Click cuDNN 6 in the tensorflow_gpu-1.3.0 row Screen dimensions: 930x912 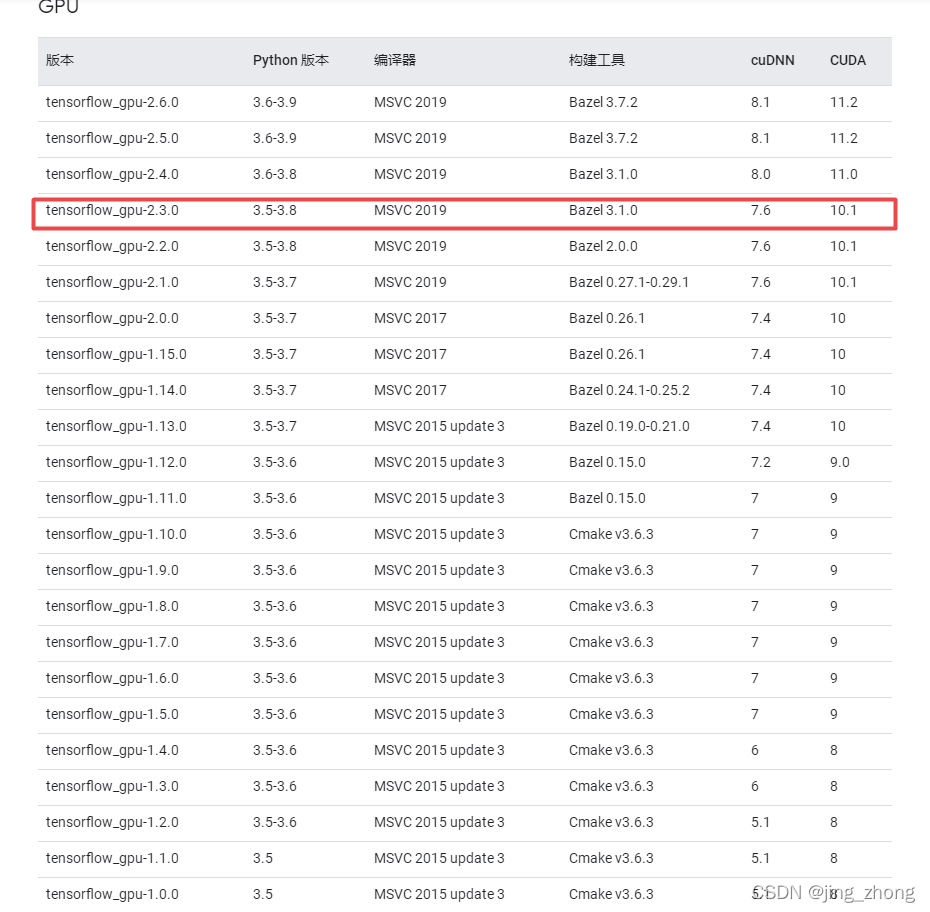tap(754, 786)
